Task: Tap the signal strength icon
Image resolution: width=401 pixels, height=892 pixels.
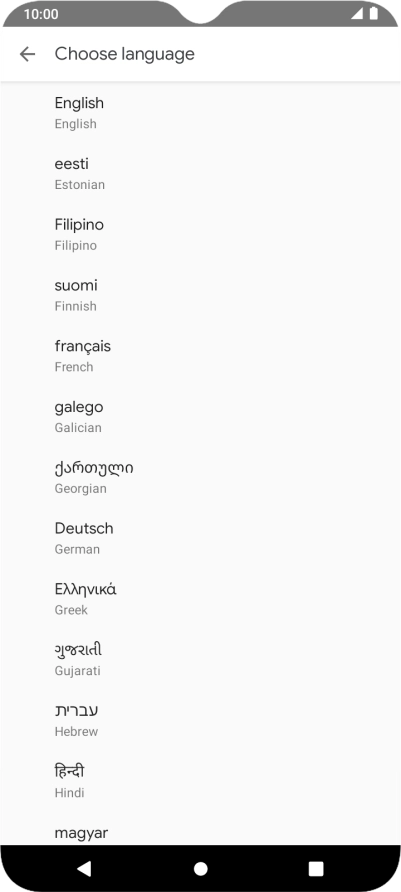Action: pyautogui.click(x=357, y=13)
